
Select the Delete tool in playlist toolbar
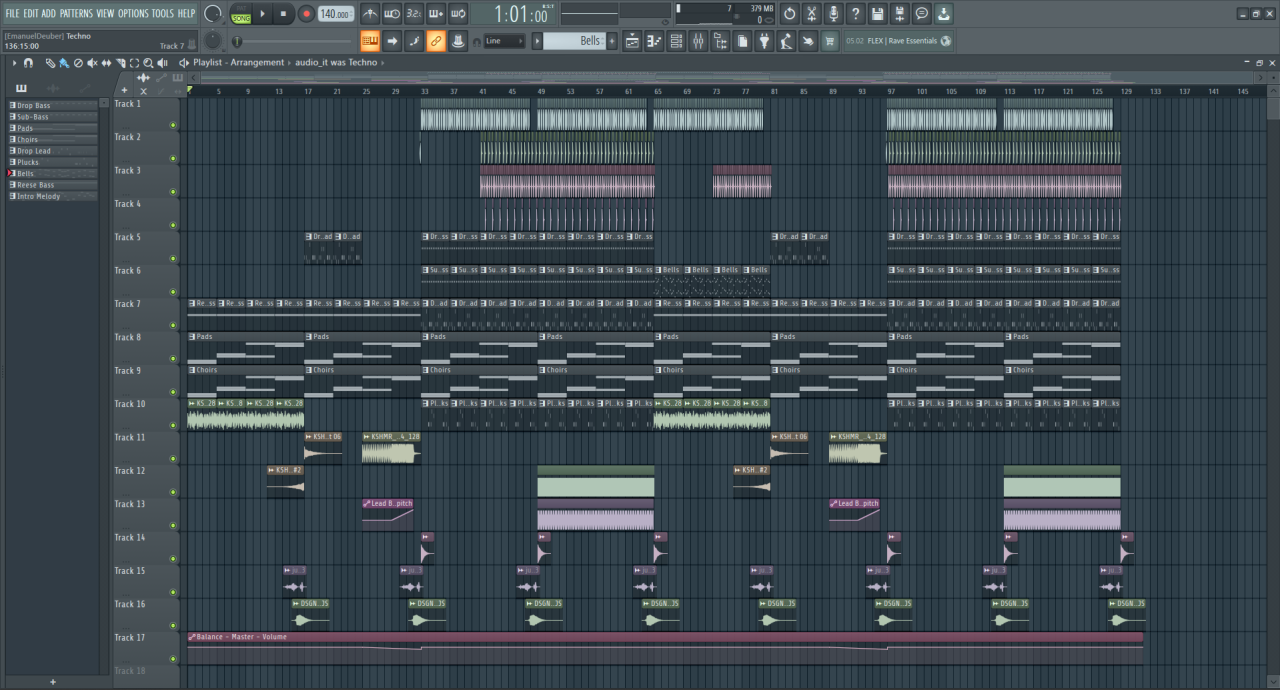78,63
